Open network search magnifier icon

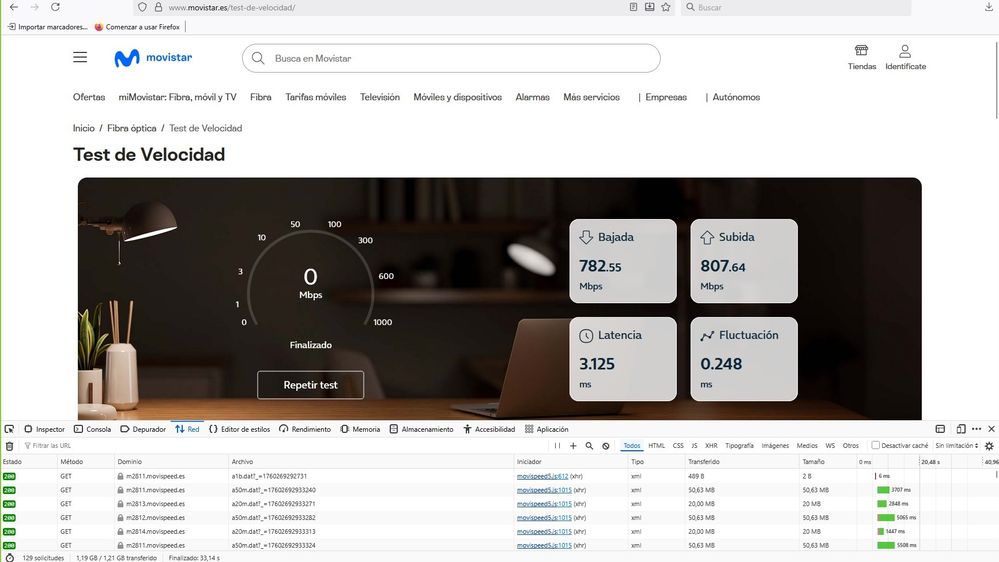point(589,446)
